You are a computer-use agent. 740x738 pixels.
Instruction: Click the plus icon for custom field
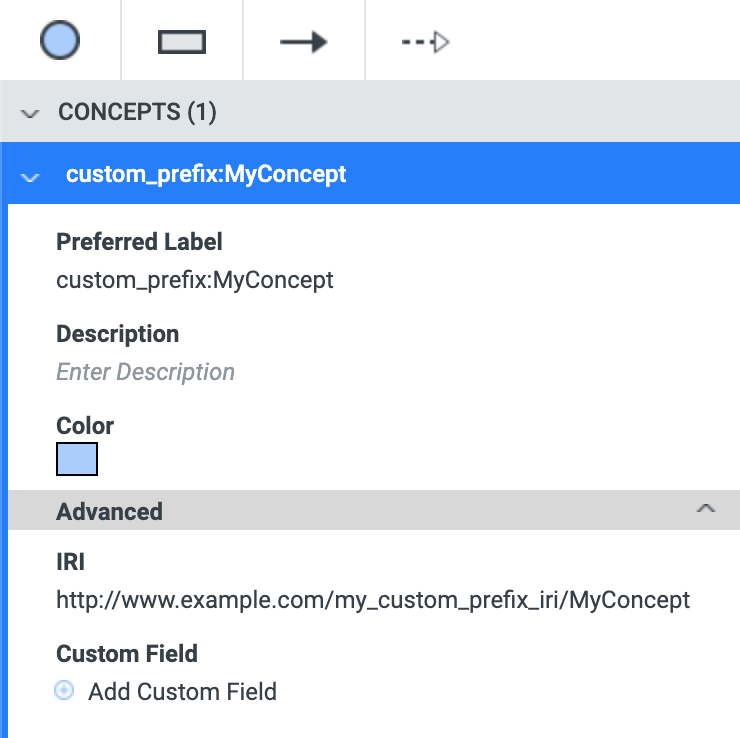(x=64, y=690)
